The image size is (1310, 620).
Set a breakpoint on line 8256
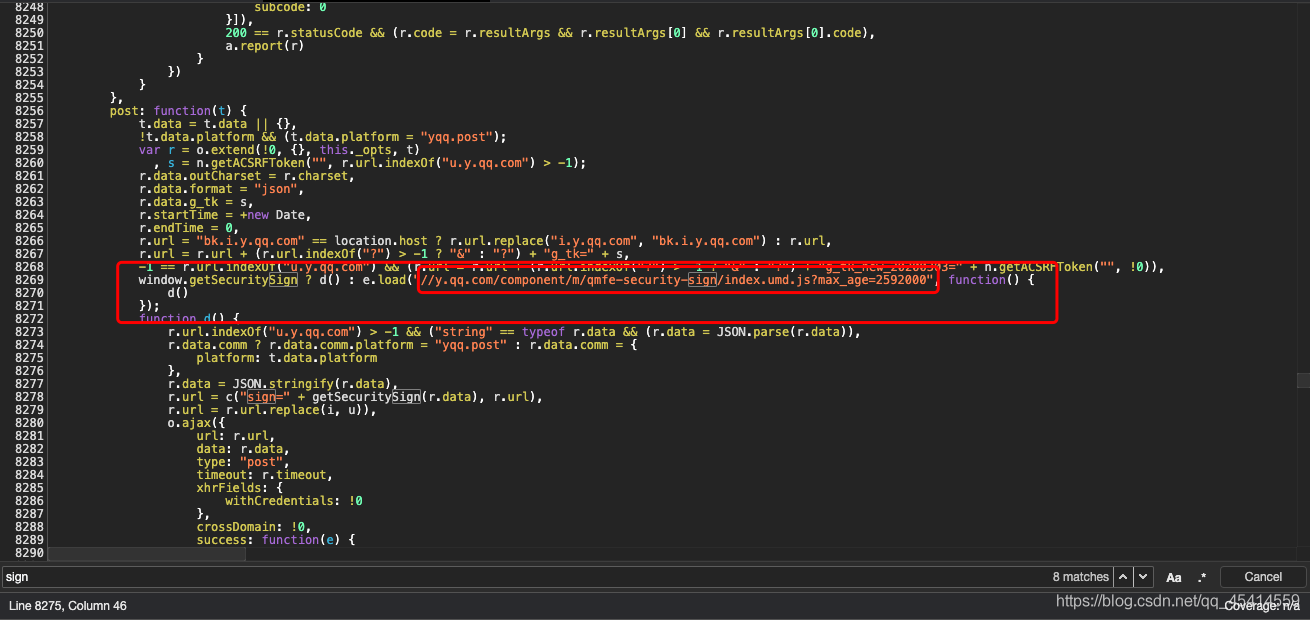[29, 111]
